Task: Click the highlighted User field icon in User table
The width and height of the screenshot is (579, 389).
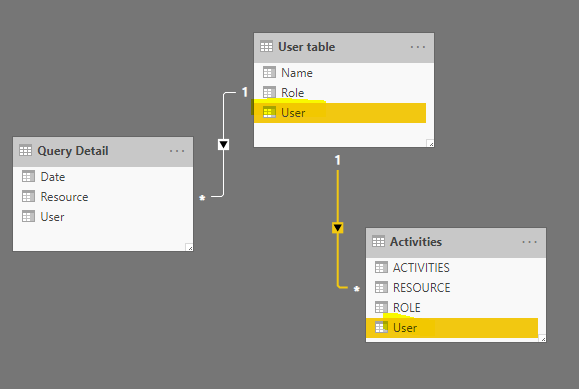Action: pos(269,112)
